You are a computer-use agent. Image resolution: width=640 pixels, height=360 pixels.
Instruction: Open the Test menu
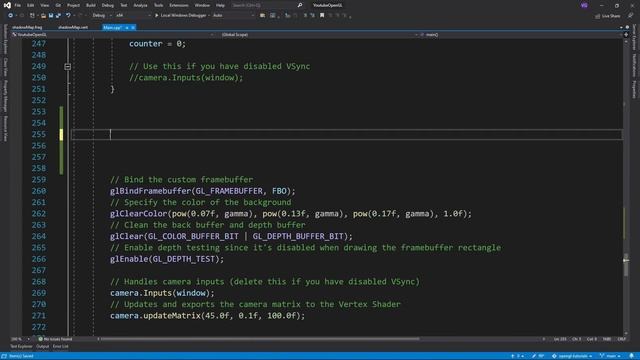coord(124,5)
